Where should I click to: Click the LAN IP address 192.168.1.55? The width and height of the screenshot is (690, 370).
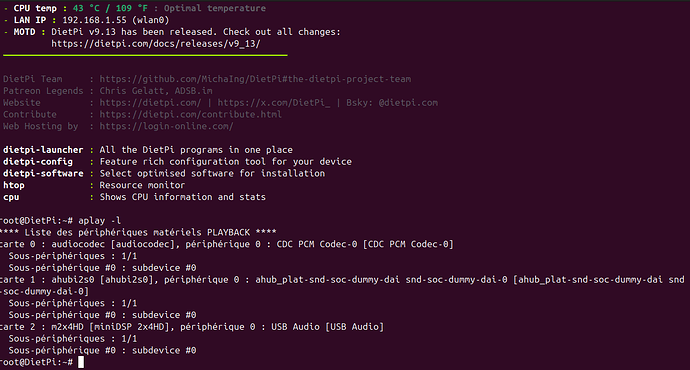[94, 20]
